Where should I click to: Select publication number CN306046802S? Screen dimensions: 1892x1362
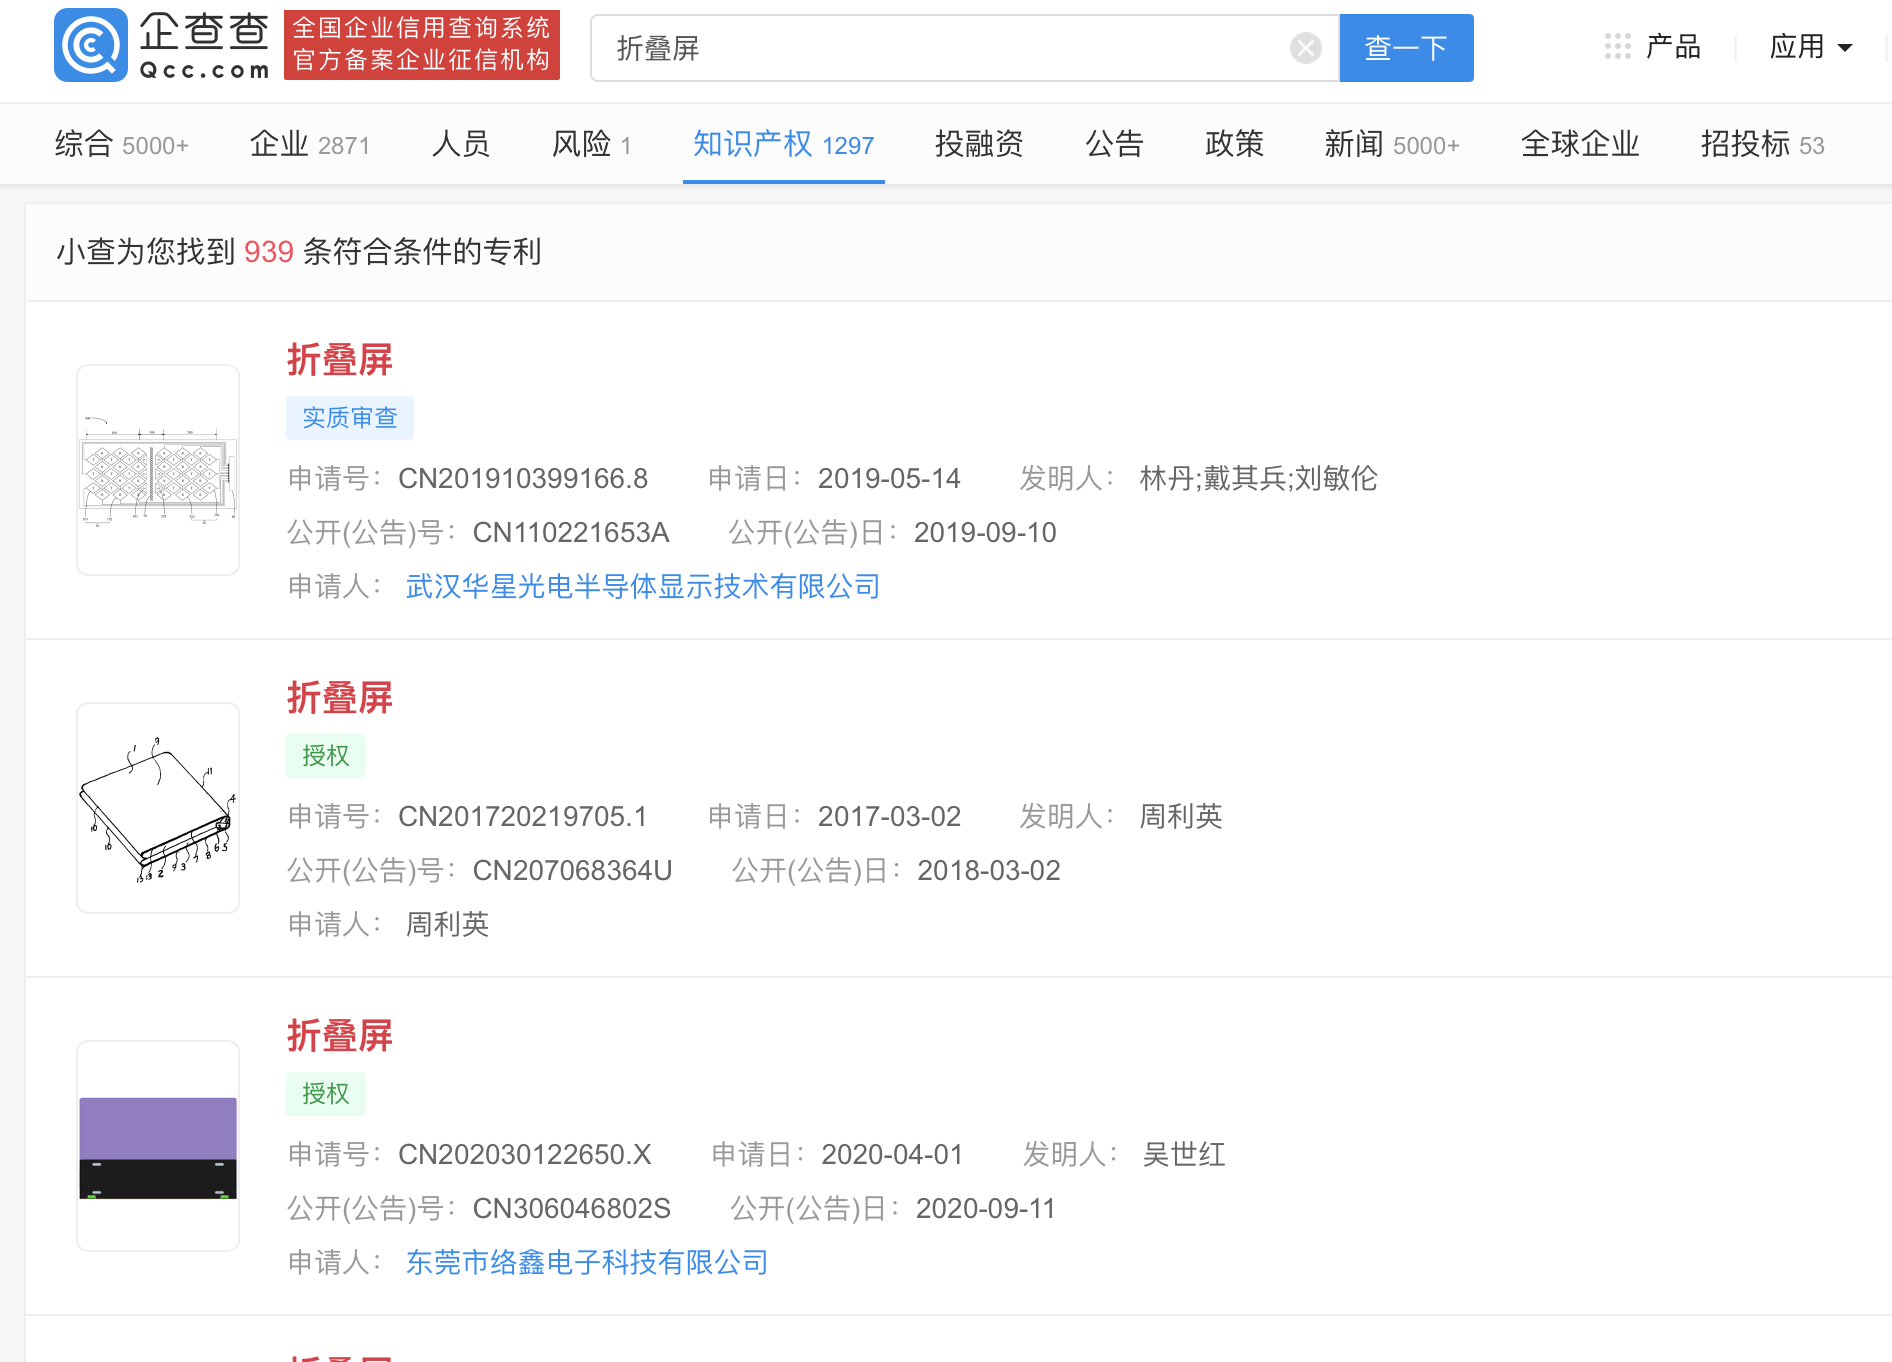pos(572,1208)
